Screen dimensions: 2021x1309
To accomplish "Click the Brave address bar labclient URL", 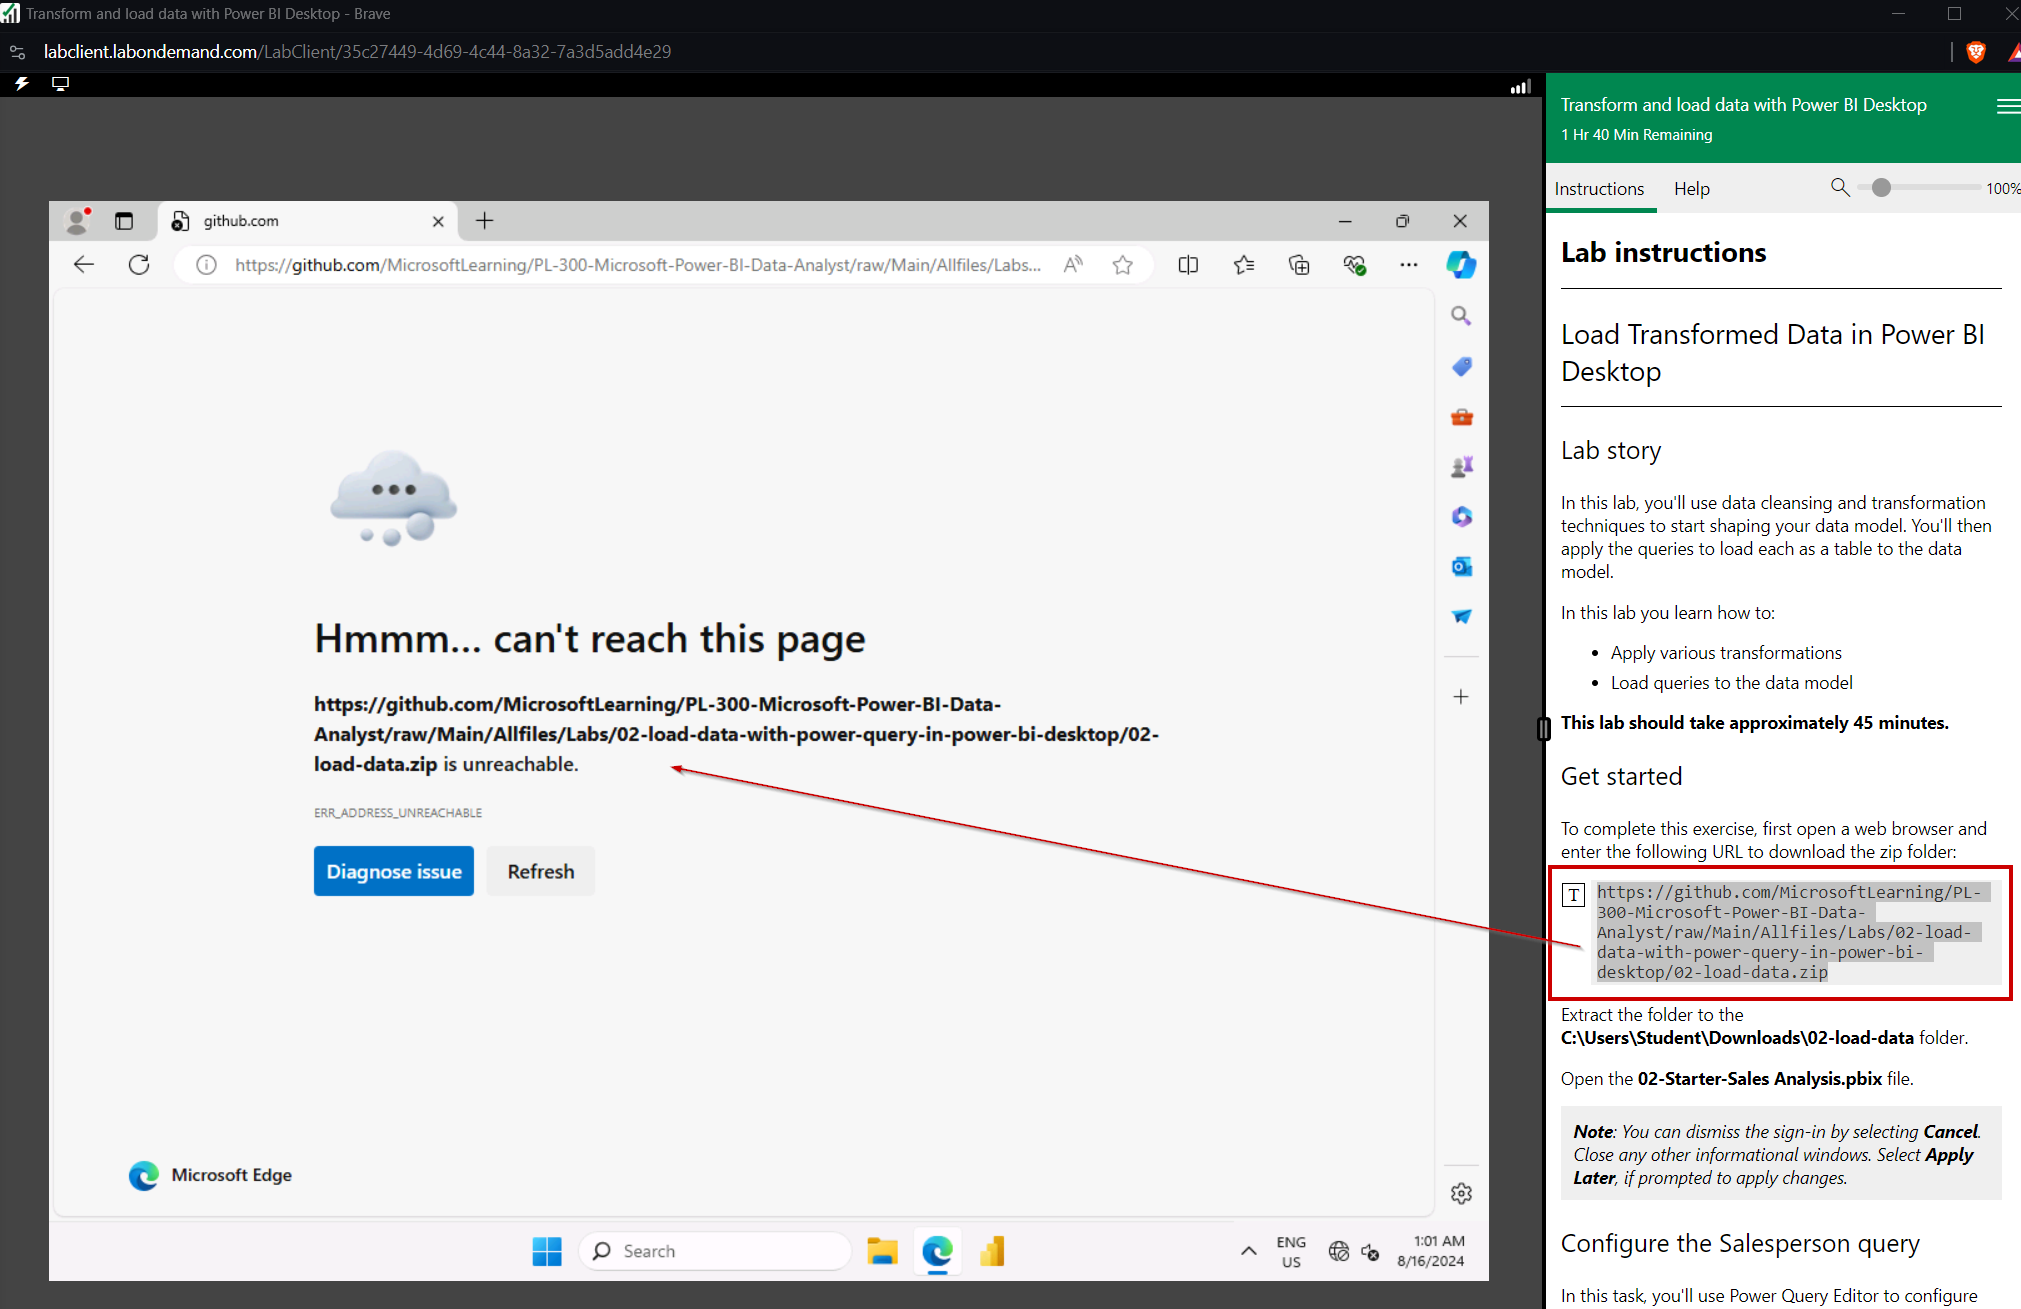I will click(357, 51).
